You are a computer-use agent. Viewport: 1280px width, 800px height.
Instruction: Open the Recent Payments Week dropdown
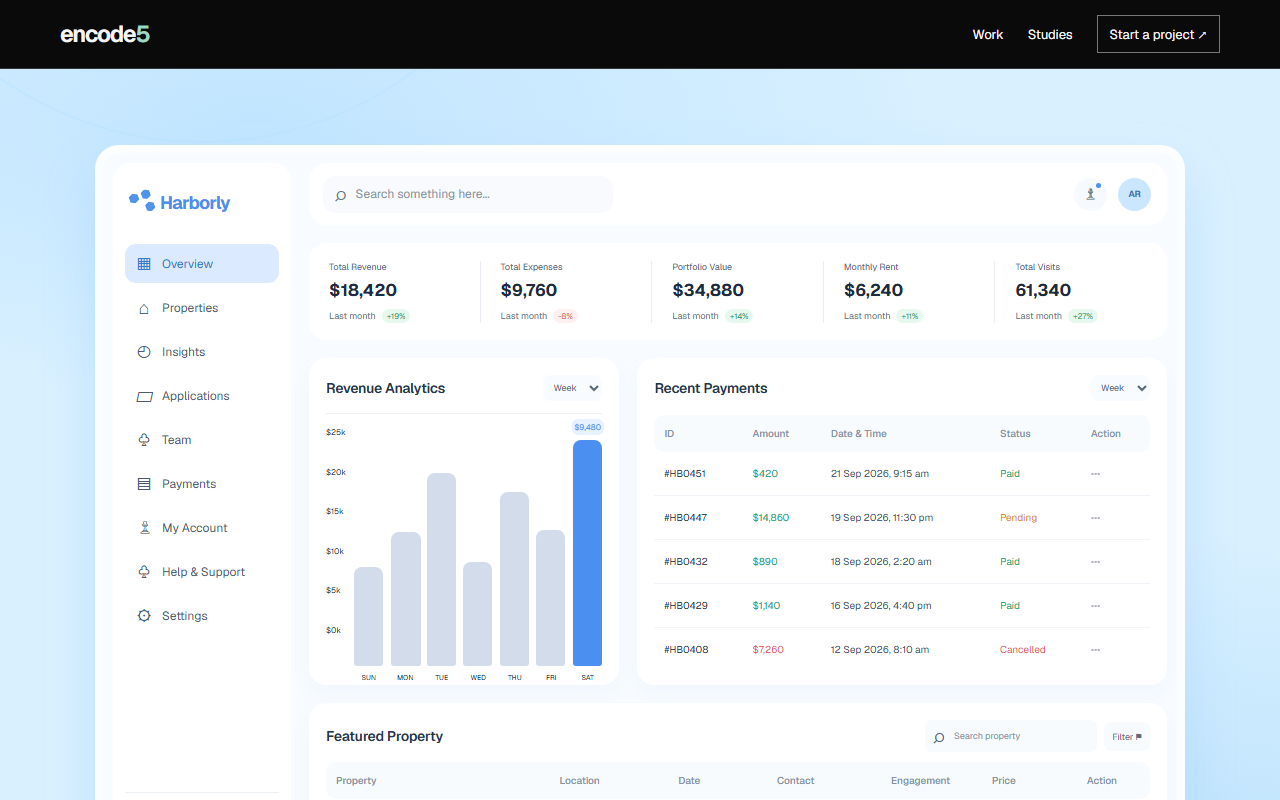[1120, 388]
